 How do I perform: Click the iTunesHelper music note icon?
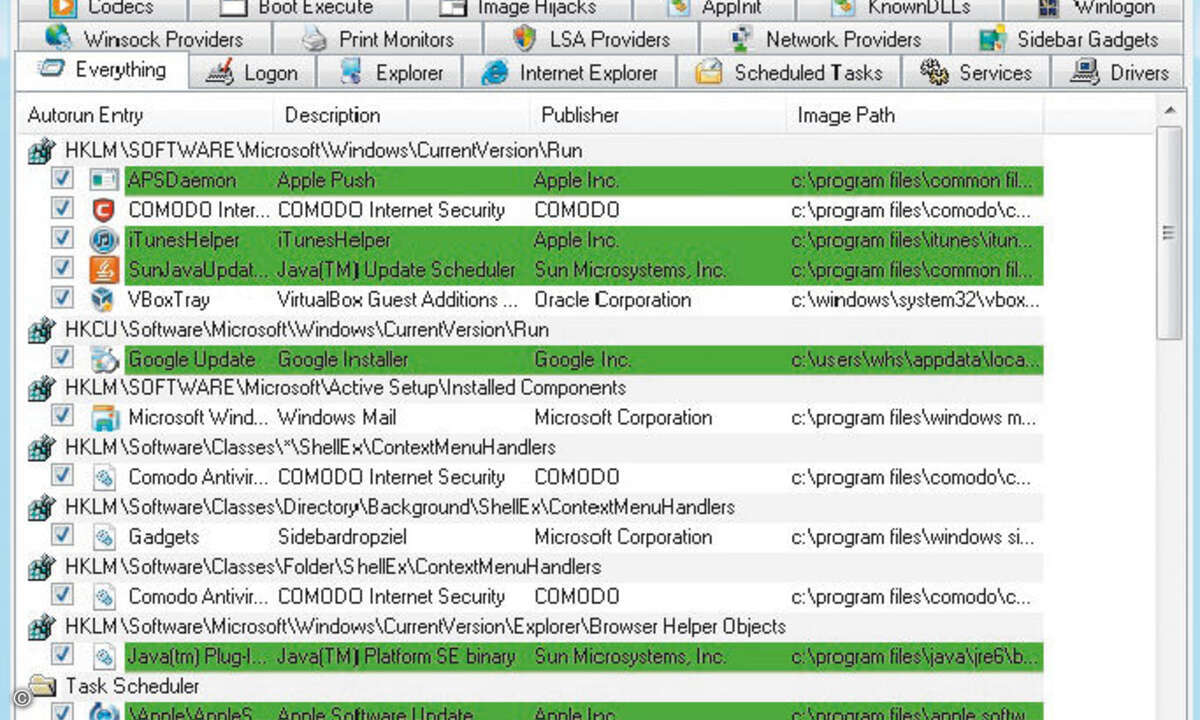pyautogui.click(x=103, y=241)
